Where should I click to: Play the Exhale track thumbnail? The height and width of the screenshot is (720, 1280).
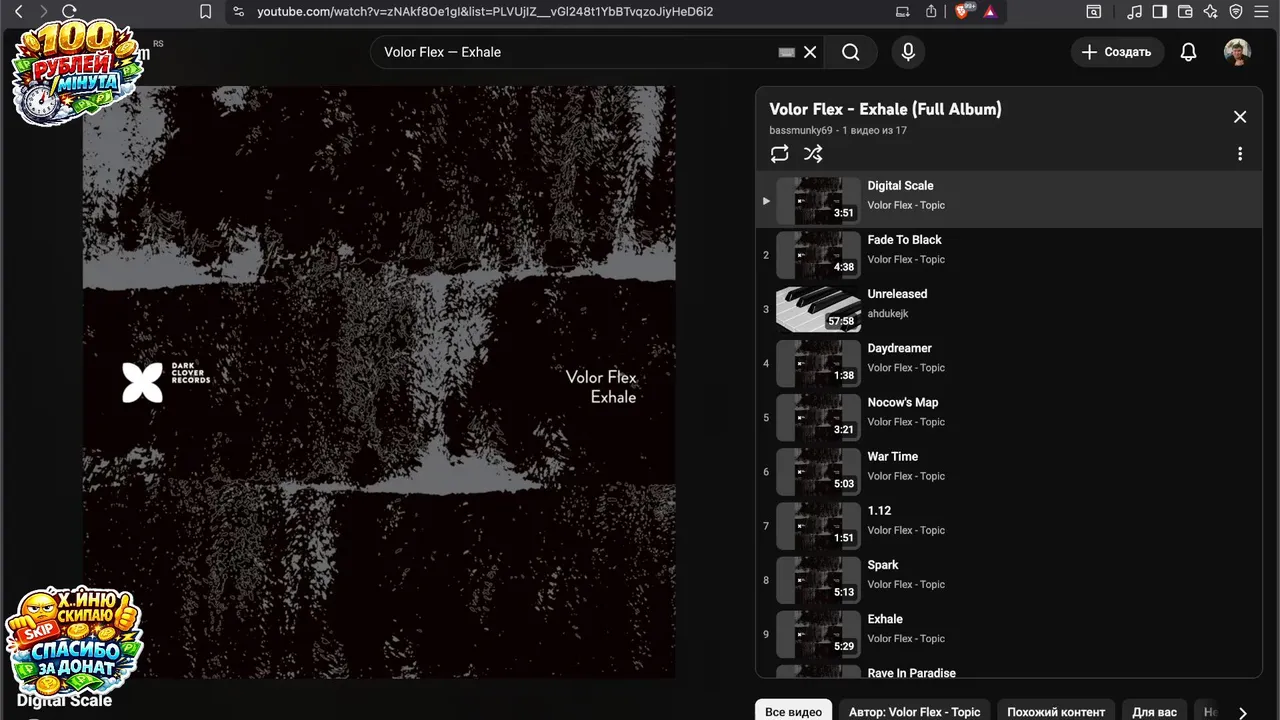[x=818, y=634]
